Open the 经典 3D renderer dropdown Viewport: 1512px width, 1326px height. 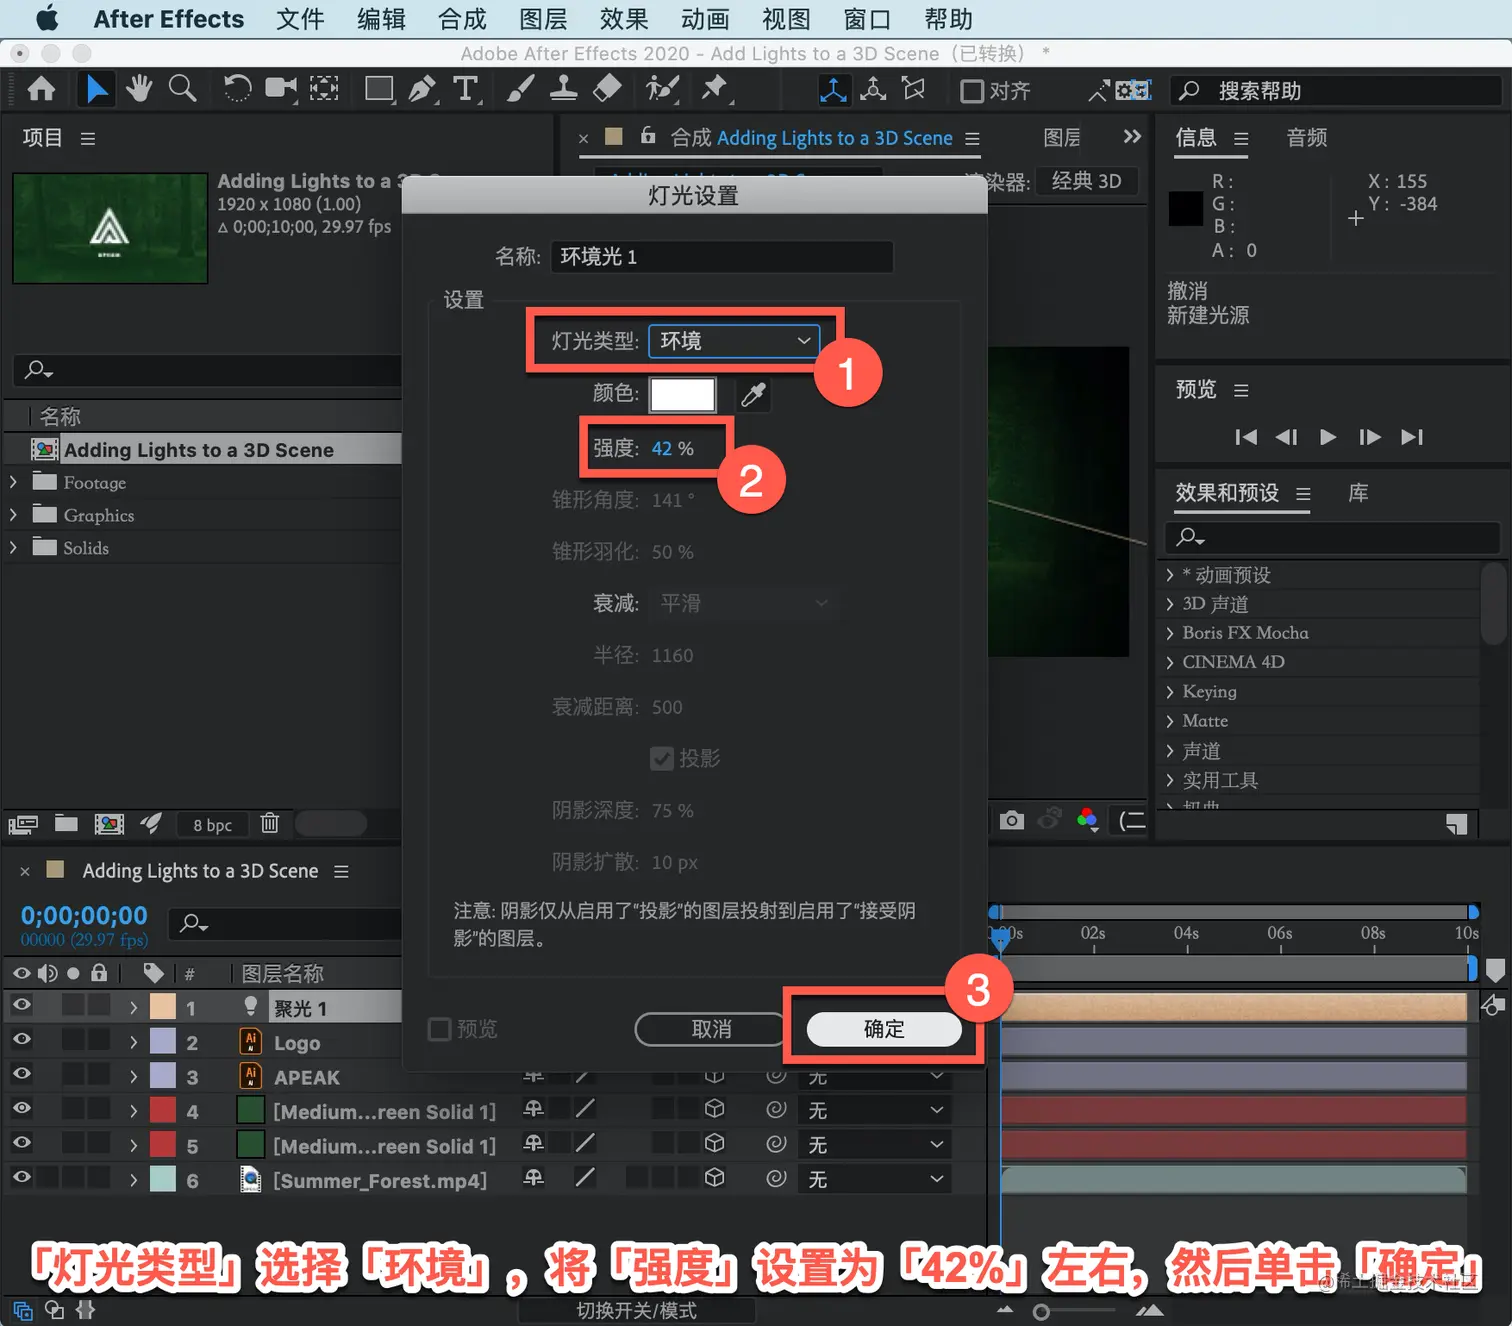coord(1086,181)
